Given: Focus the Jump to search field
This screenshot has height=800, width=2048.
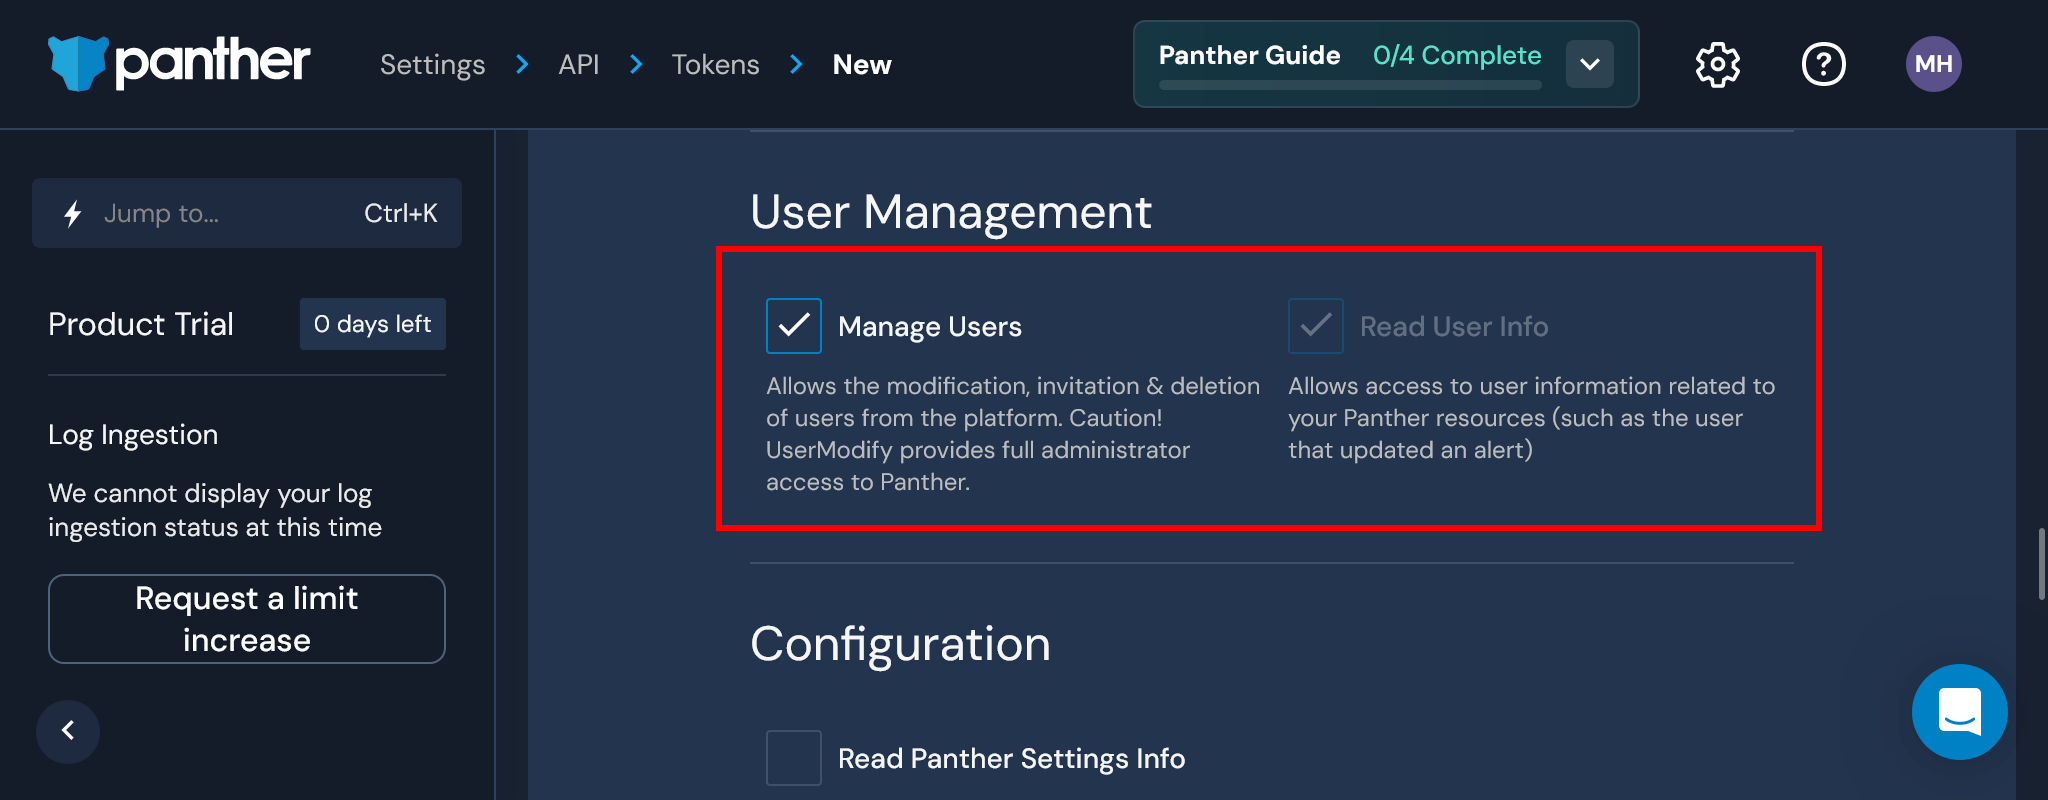Looking at the screenshot, I should click(247, 213).
